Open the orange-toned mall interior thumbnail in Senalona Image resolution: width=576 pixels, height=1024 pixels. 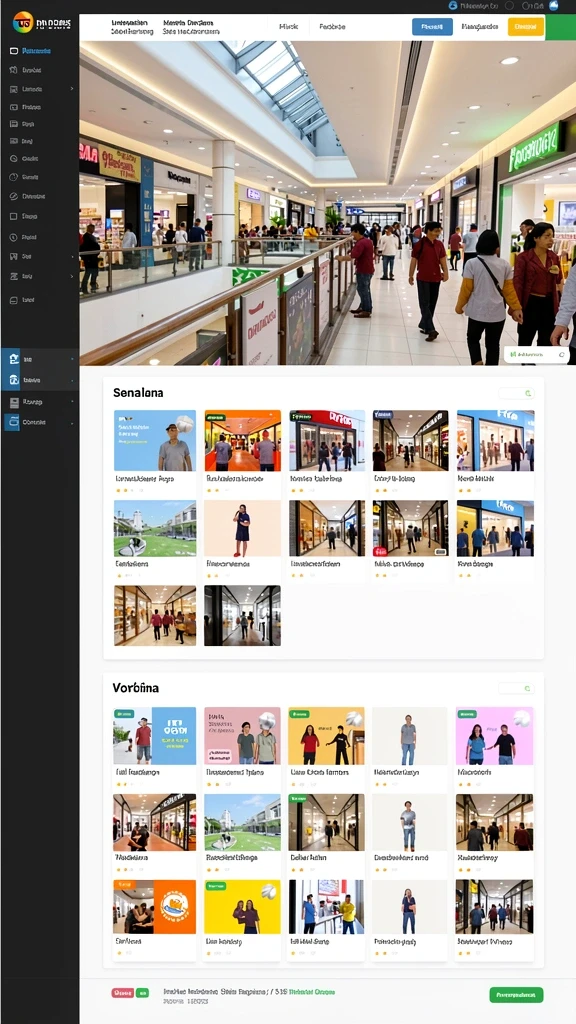(x=242, y=440)
